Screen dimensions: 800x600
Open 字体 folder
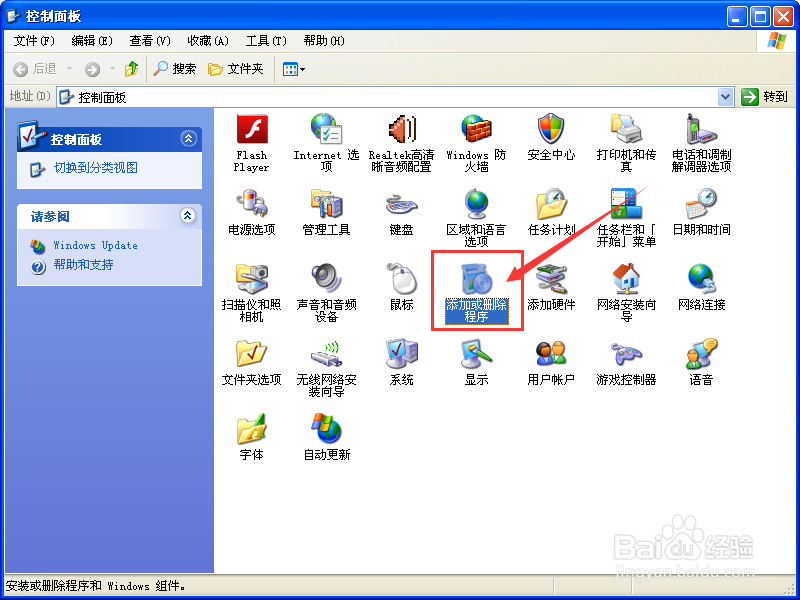coord(251,430)
